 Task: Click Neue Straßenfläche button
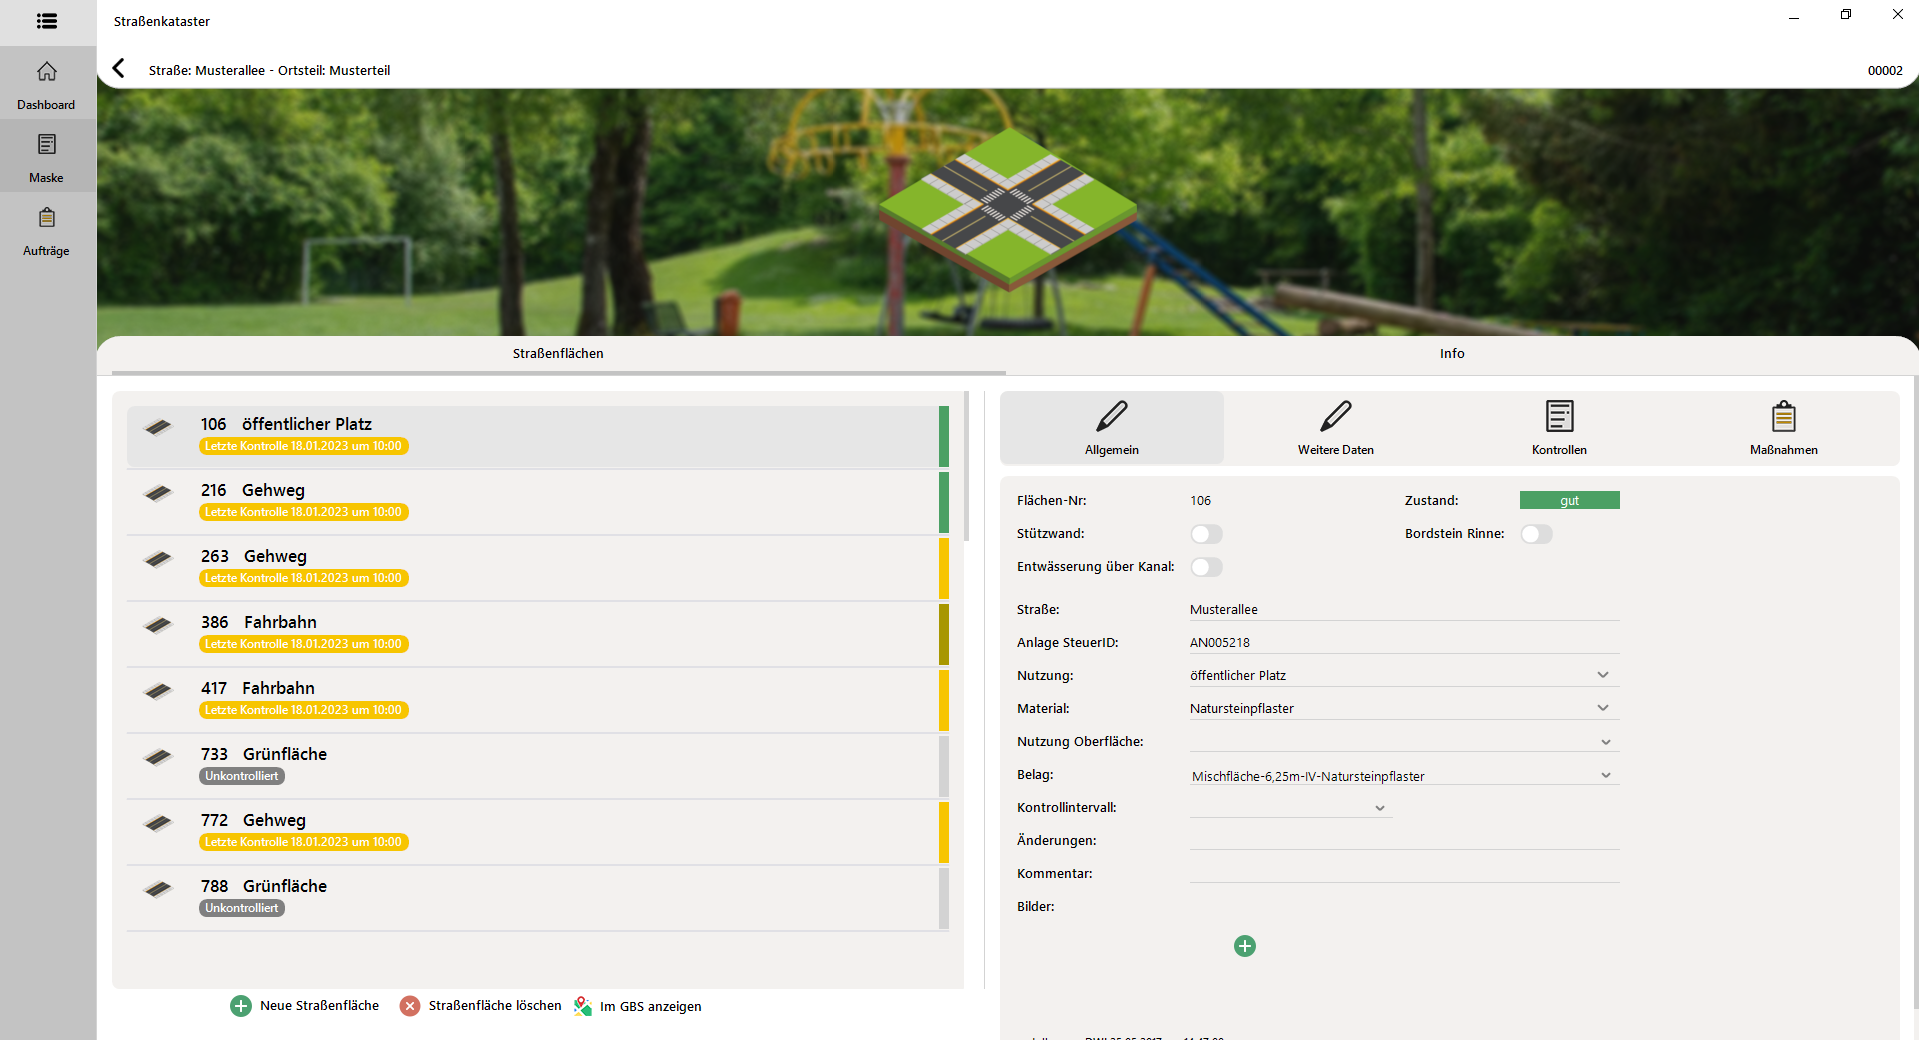pos(306,1006)
